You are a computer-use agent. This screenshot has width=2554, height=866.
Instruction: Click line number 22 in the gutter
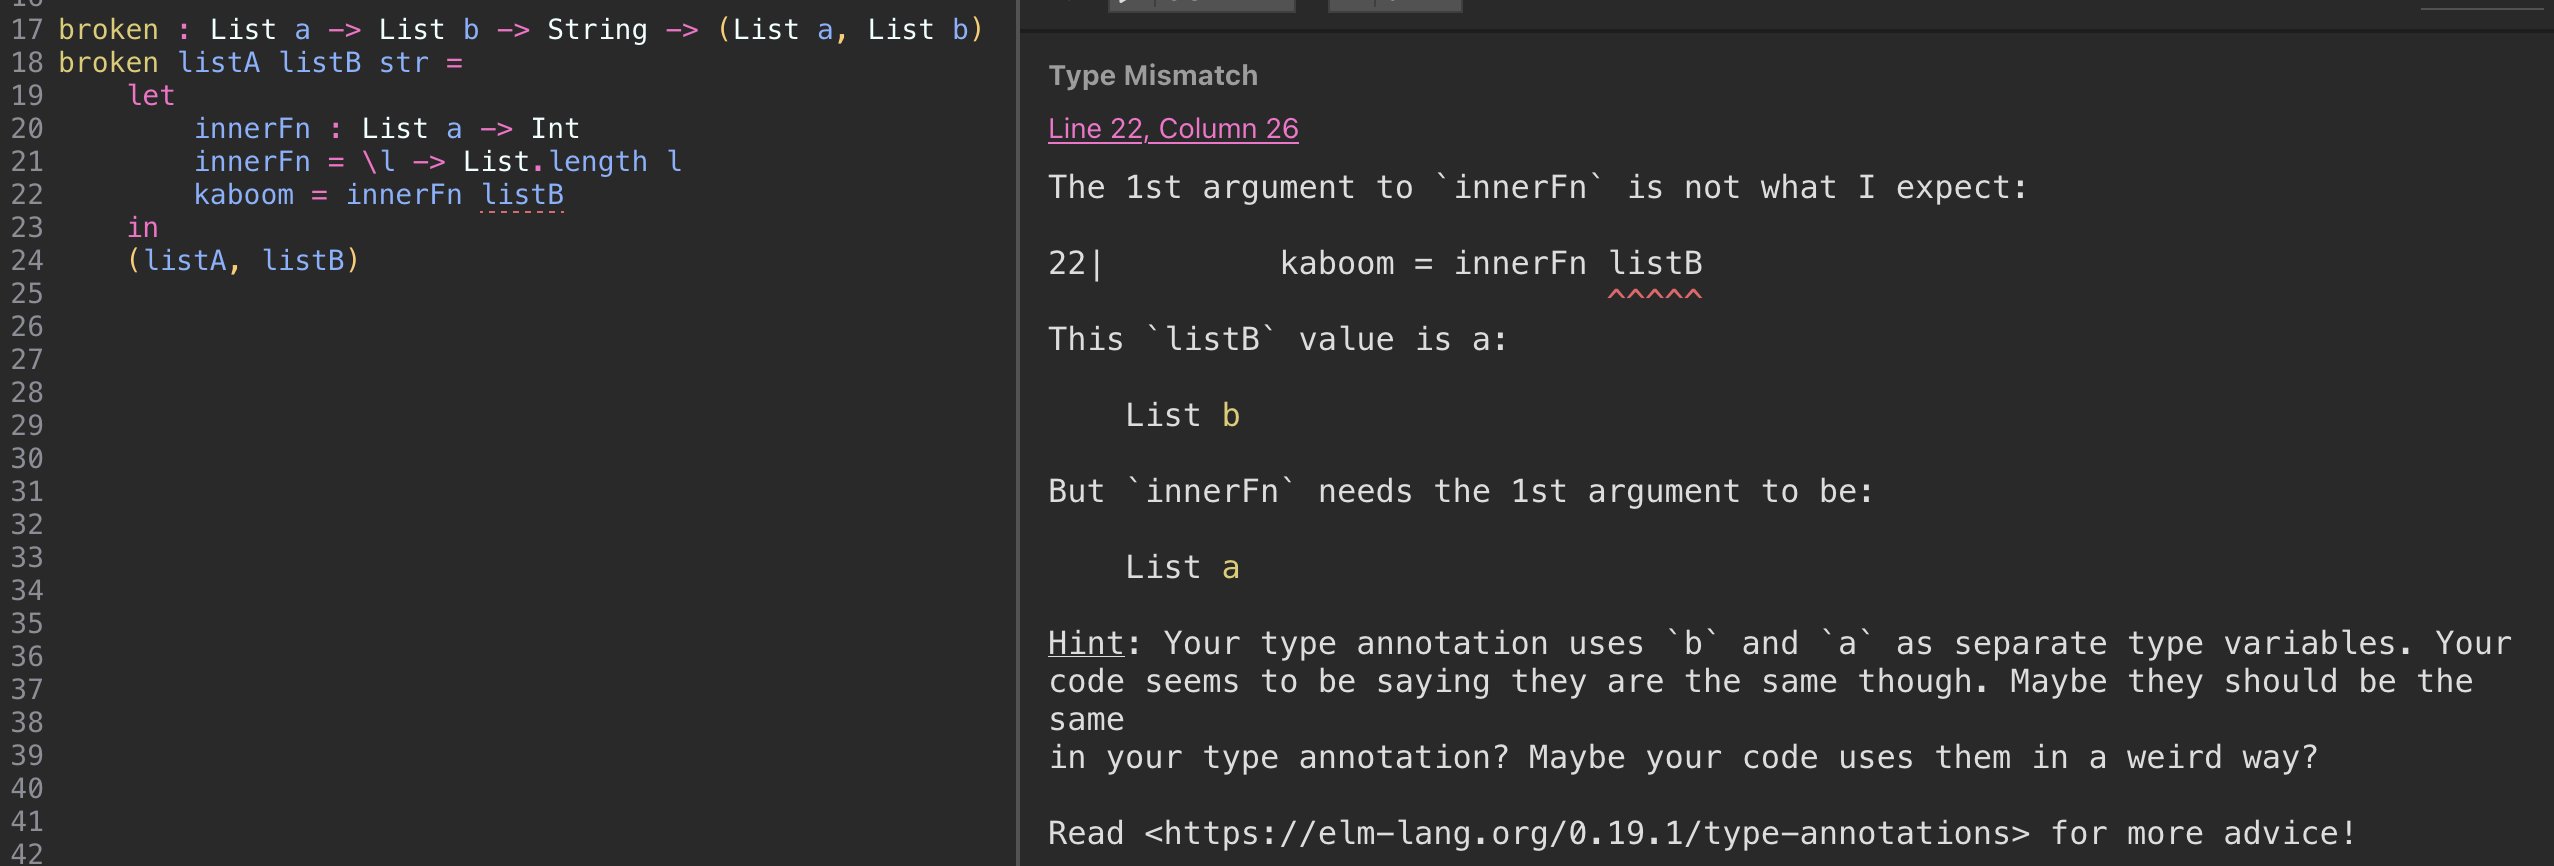[x=27, y=194]
